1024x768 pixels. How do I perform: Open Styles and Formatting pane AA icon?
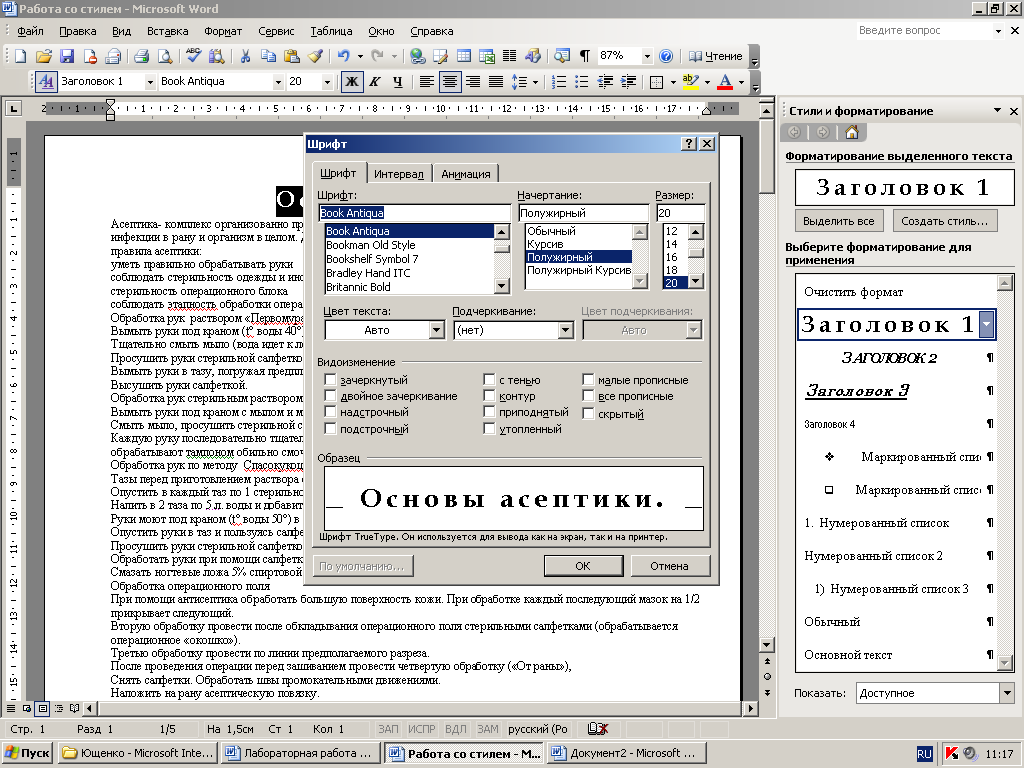[46, 82]
